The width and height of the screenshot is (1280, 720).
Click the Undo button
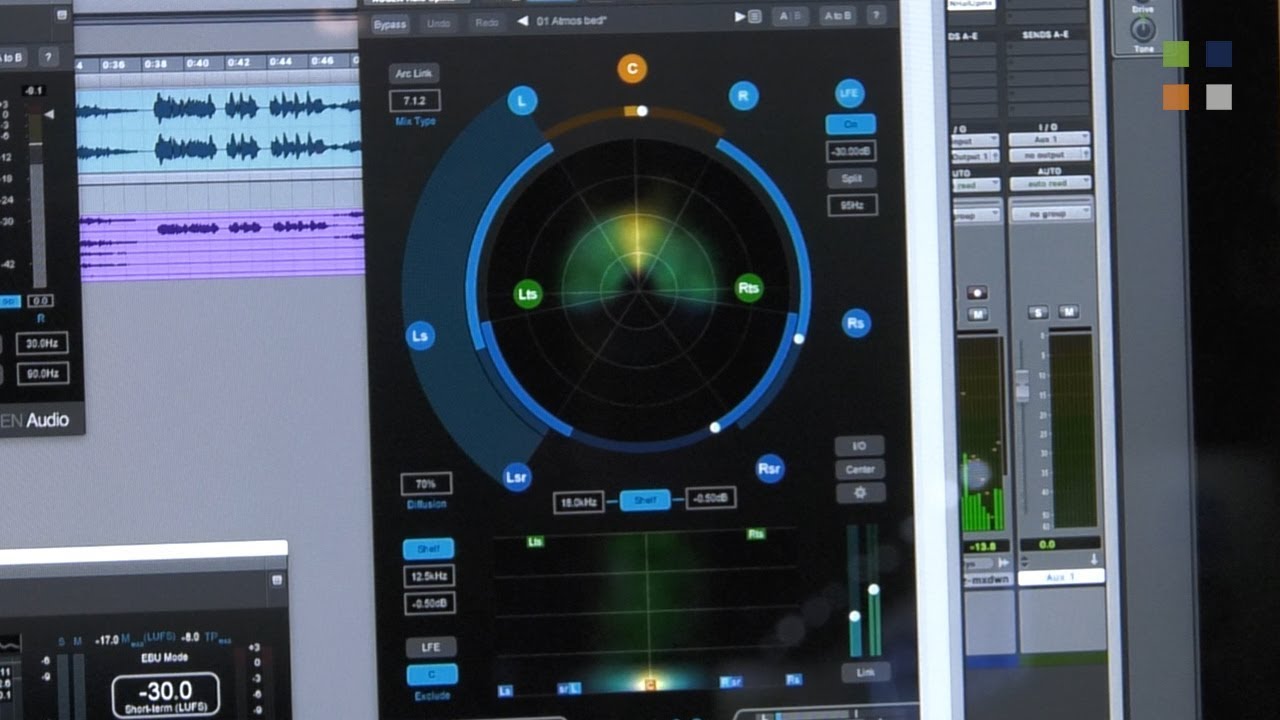[438, 23]
